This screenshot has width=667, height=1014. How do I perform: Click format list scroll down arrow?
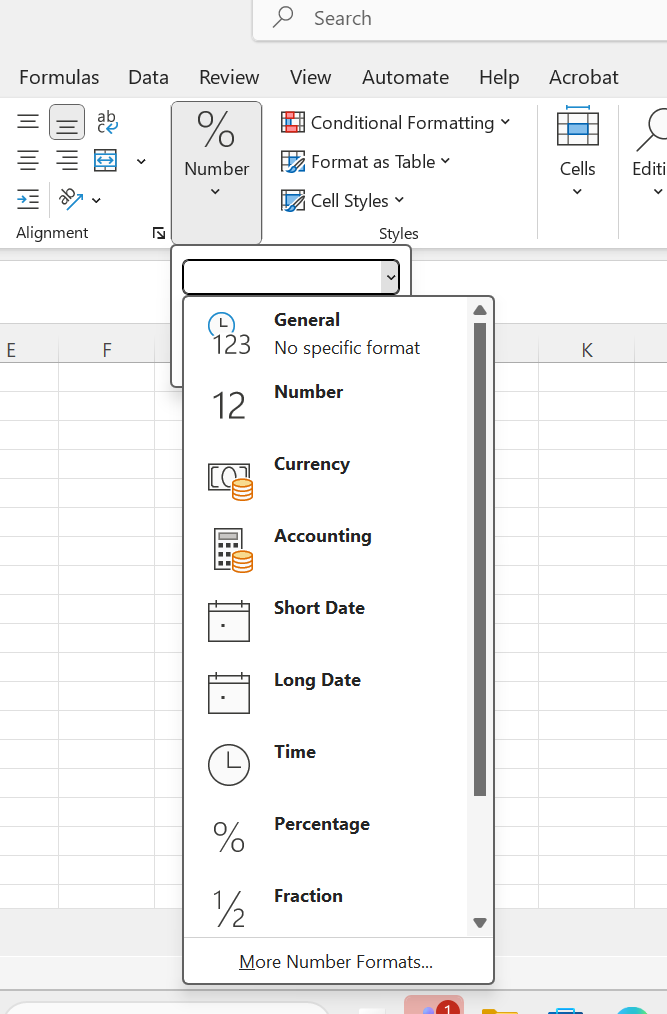(x=479, y=923)
